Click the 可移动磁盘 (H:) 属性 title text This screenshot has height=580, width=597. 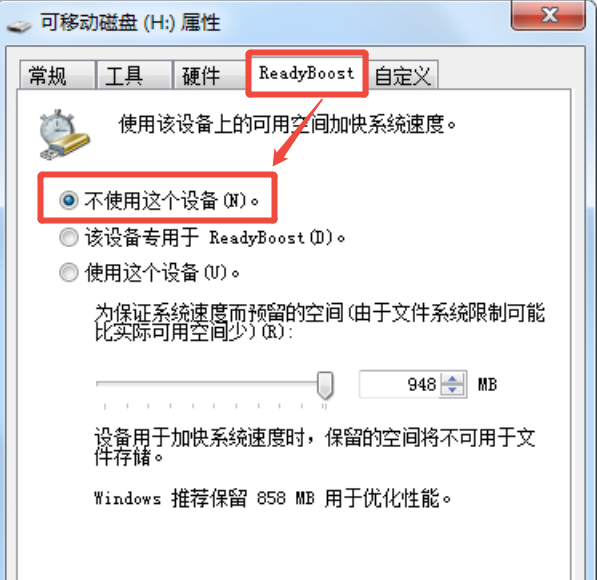pos(130,22)
